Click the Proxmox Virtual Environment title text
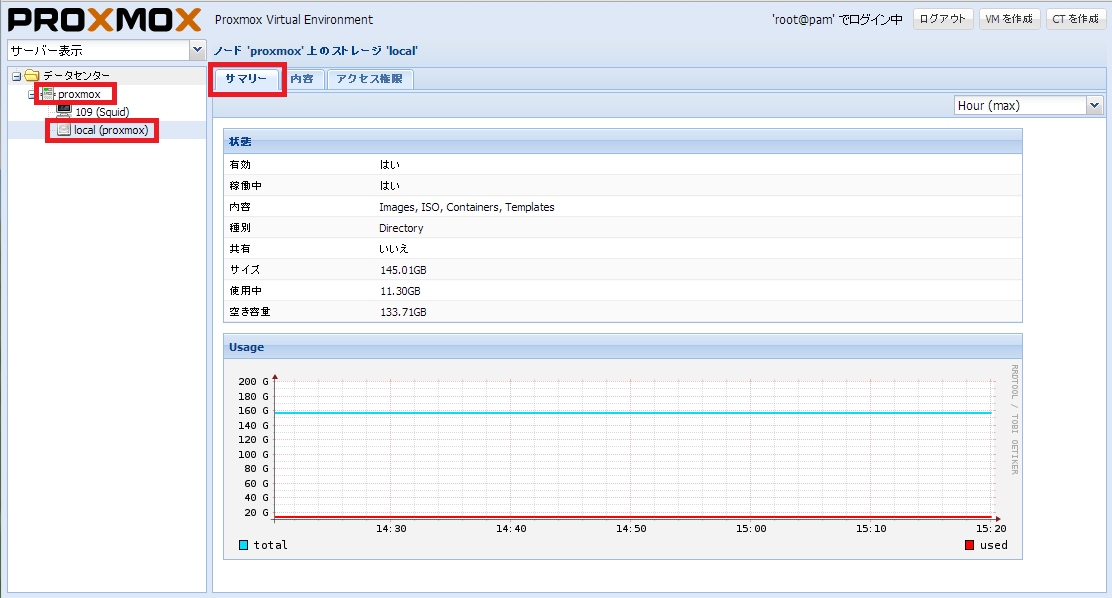 pos(294,20)
